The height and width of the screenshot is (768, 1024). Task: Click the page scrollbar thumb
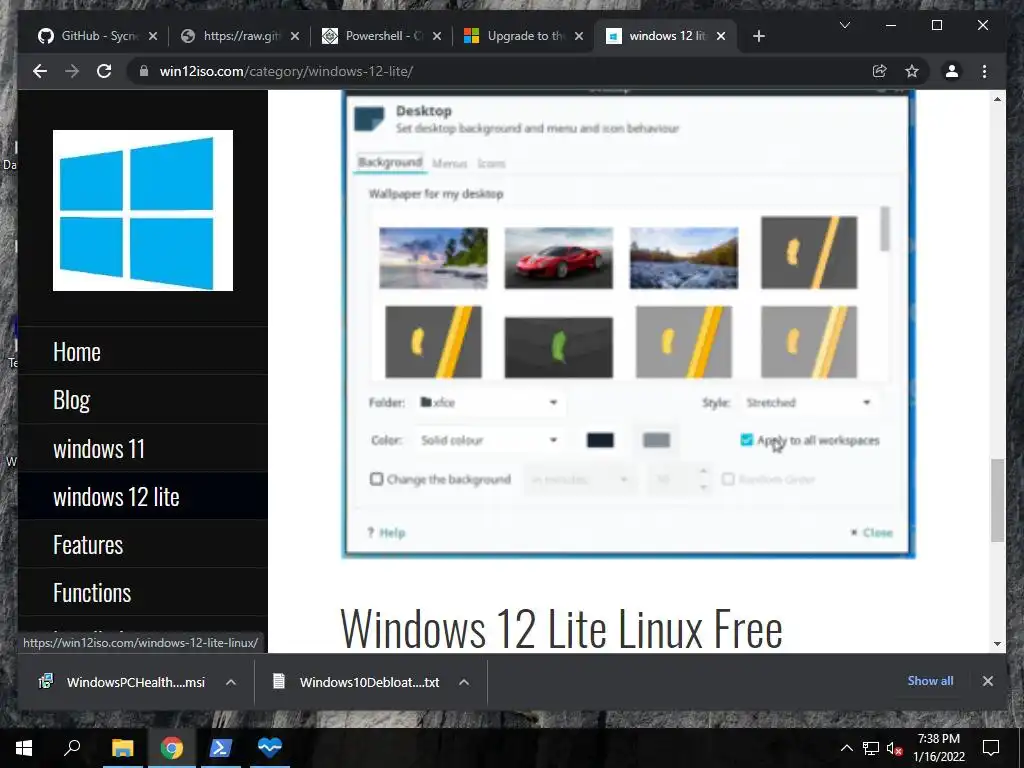[997, 500]
